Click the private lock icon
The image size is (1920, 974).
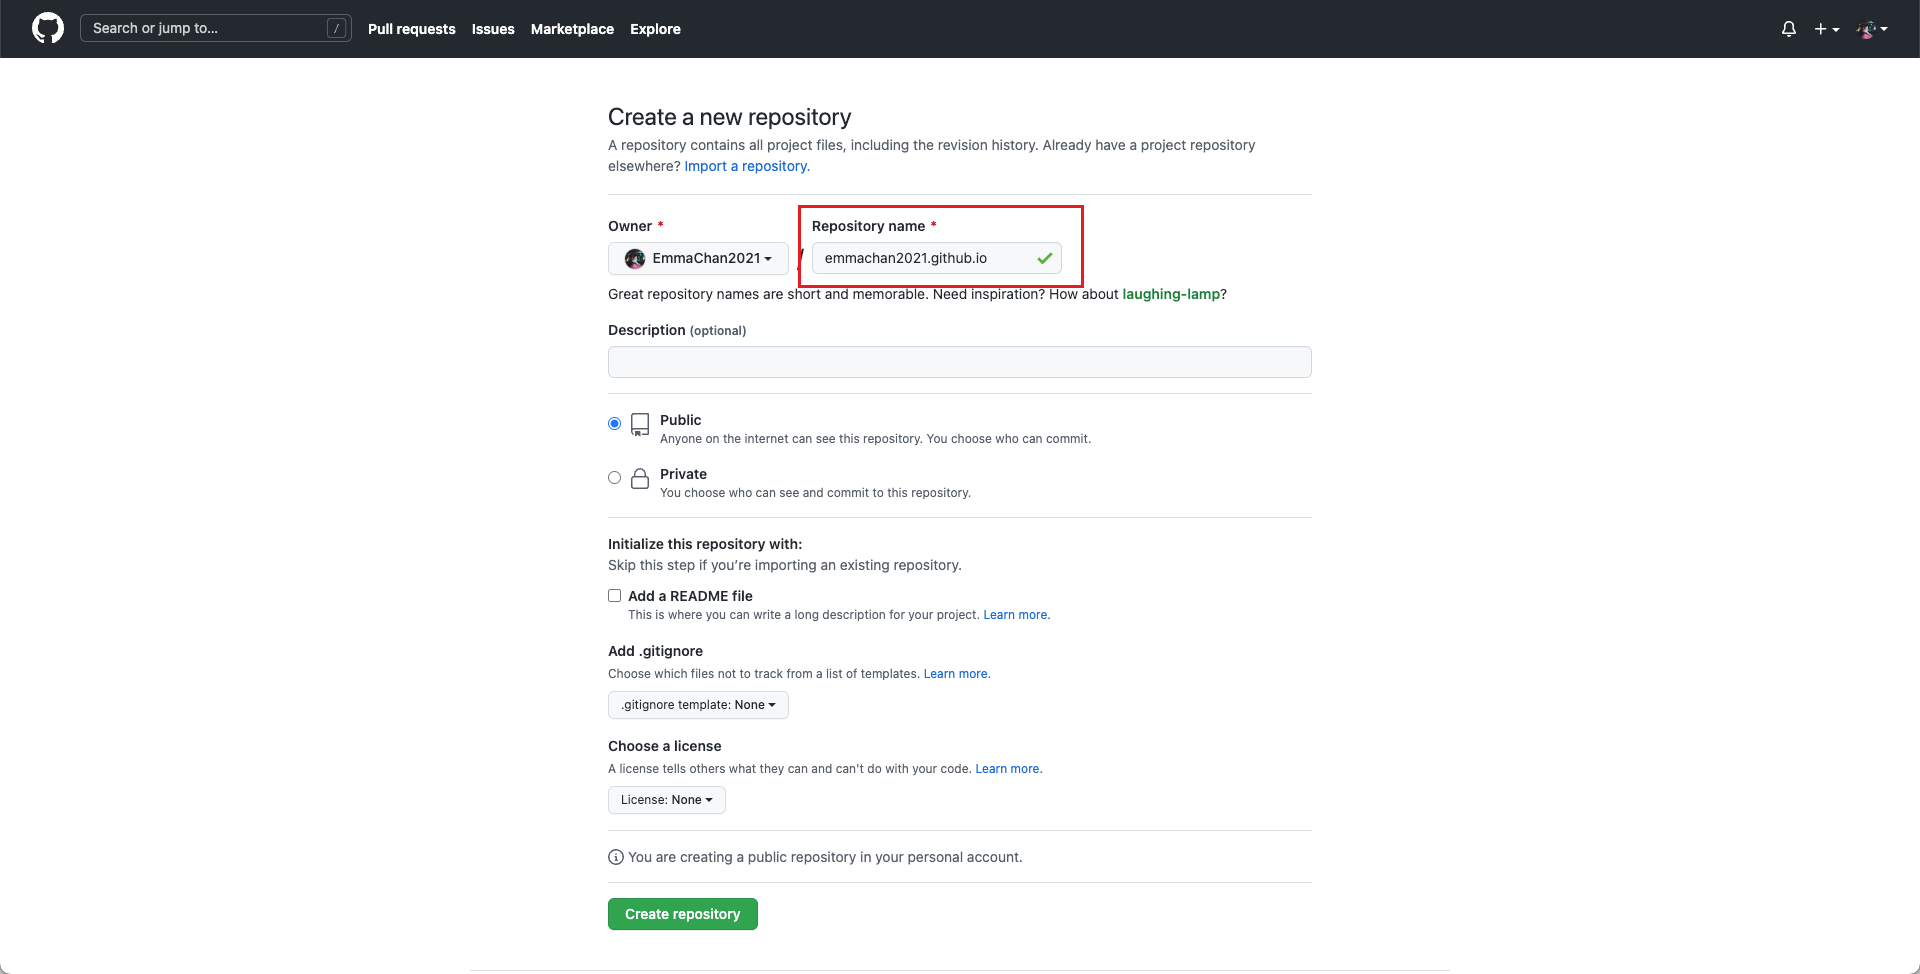[640, 478]
